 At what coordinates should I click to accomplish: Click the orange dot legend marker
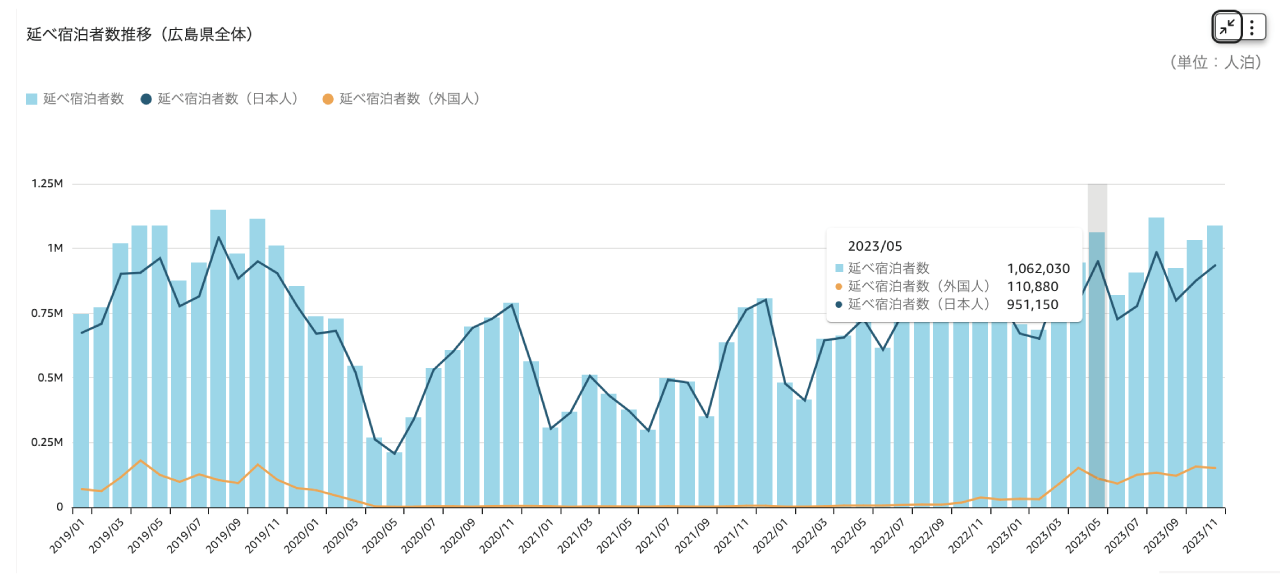tap(328, 99)
